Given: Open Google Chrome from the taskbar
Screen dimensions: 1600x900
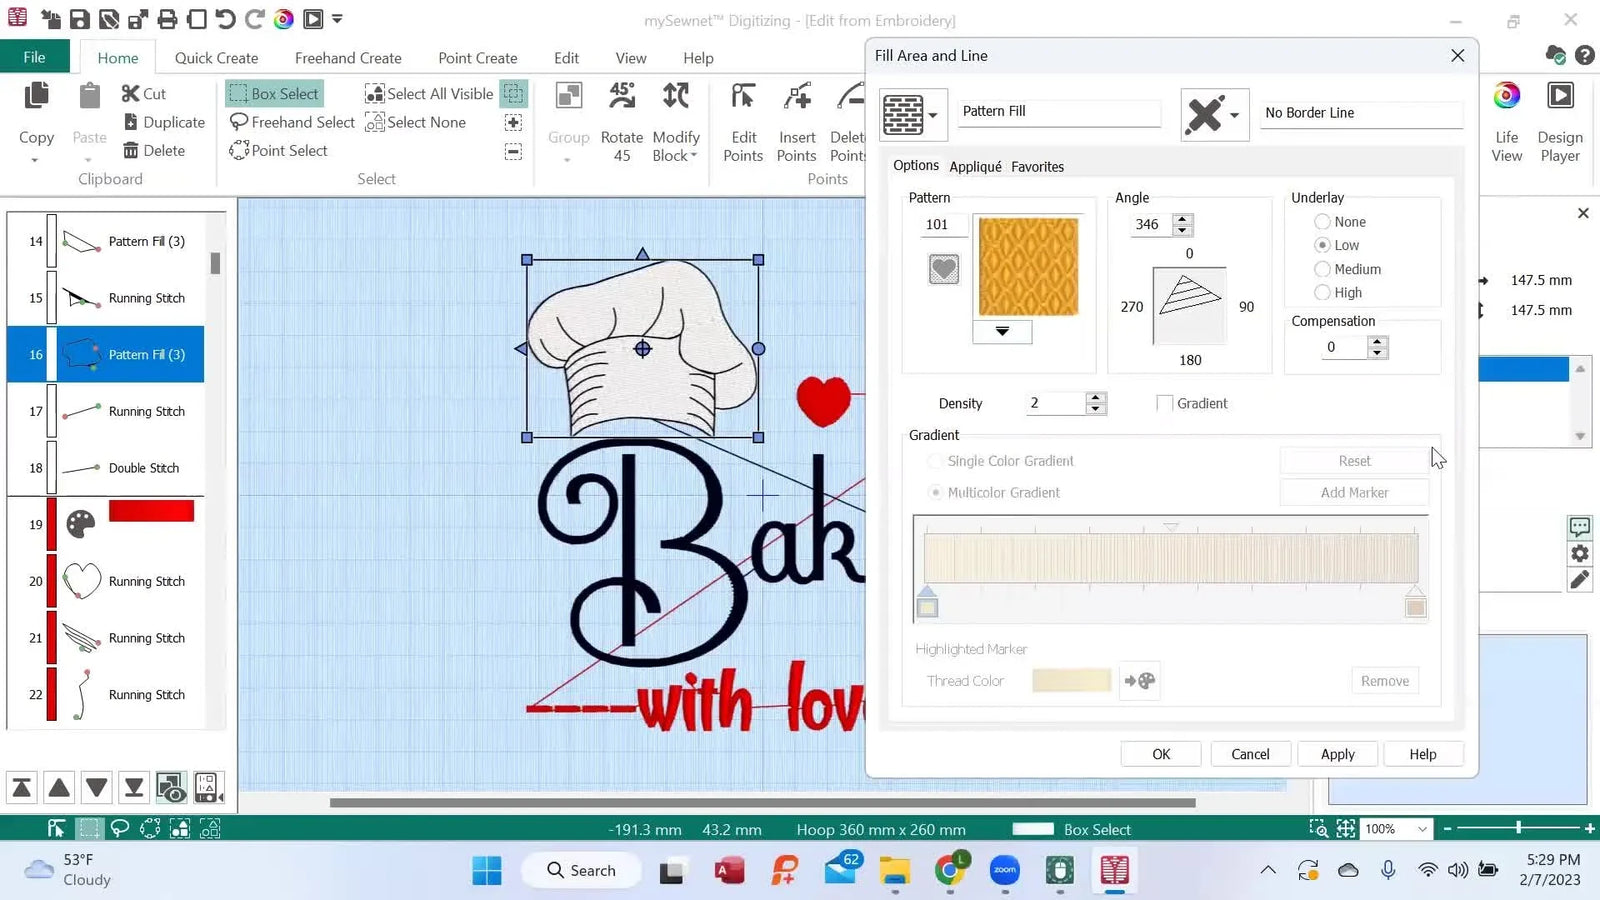Looking at the screenshot, I should pyautogui.click(x=949, y=870).
